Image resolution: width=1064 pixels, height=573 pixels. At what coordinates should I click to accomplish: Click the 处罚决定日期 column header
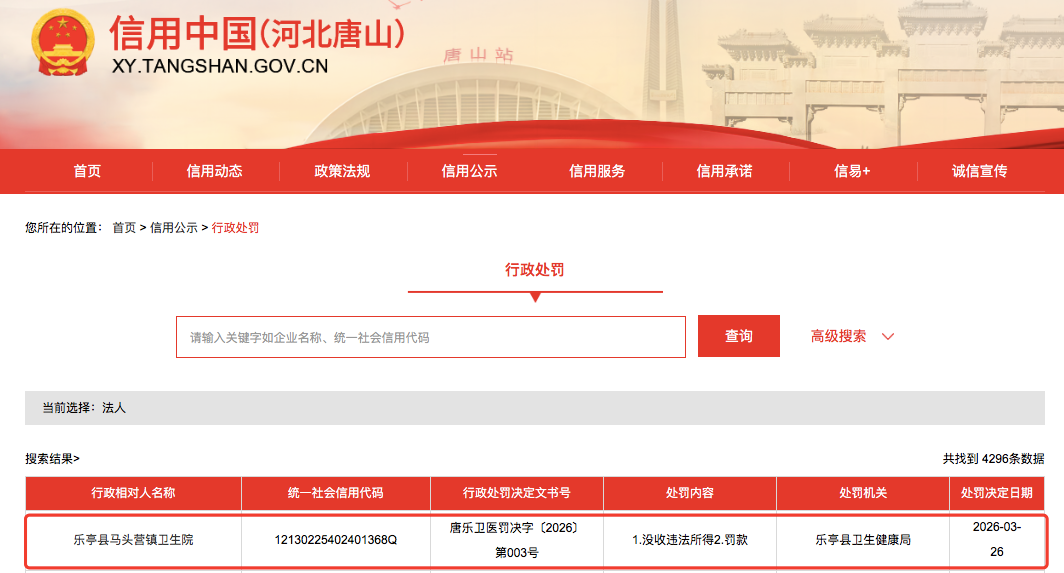[x=997, y=493]
